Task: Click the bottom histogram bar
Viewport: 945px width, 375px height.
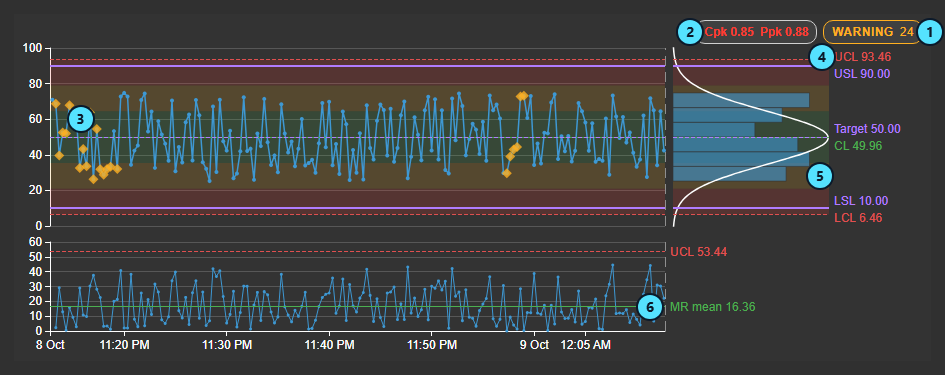Action: click(729, 174)
